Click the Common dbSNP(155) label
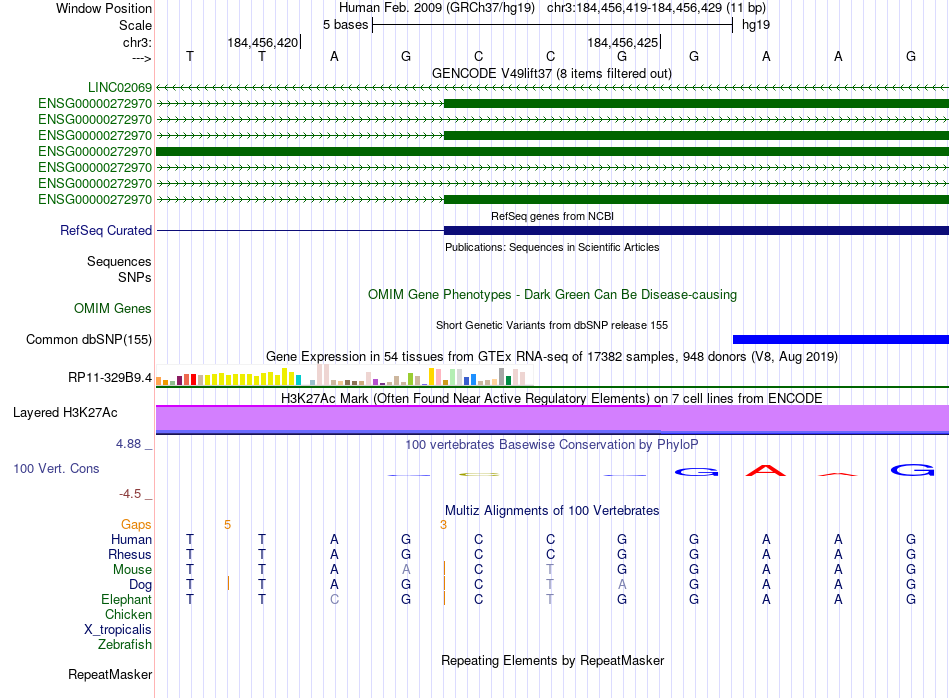 88,339
